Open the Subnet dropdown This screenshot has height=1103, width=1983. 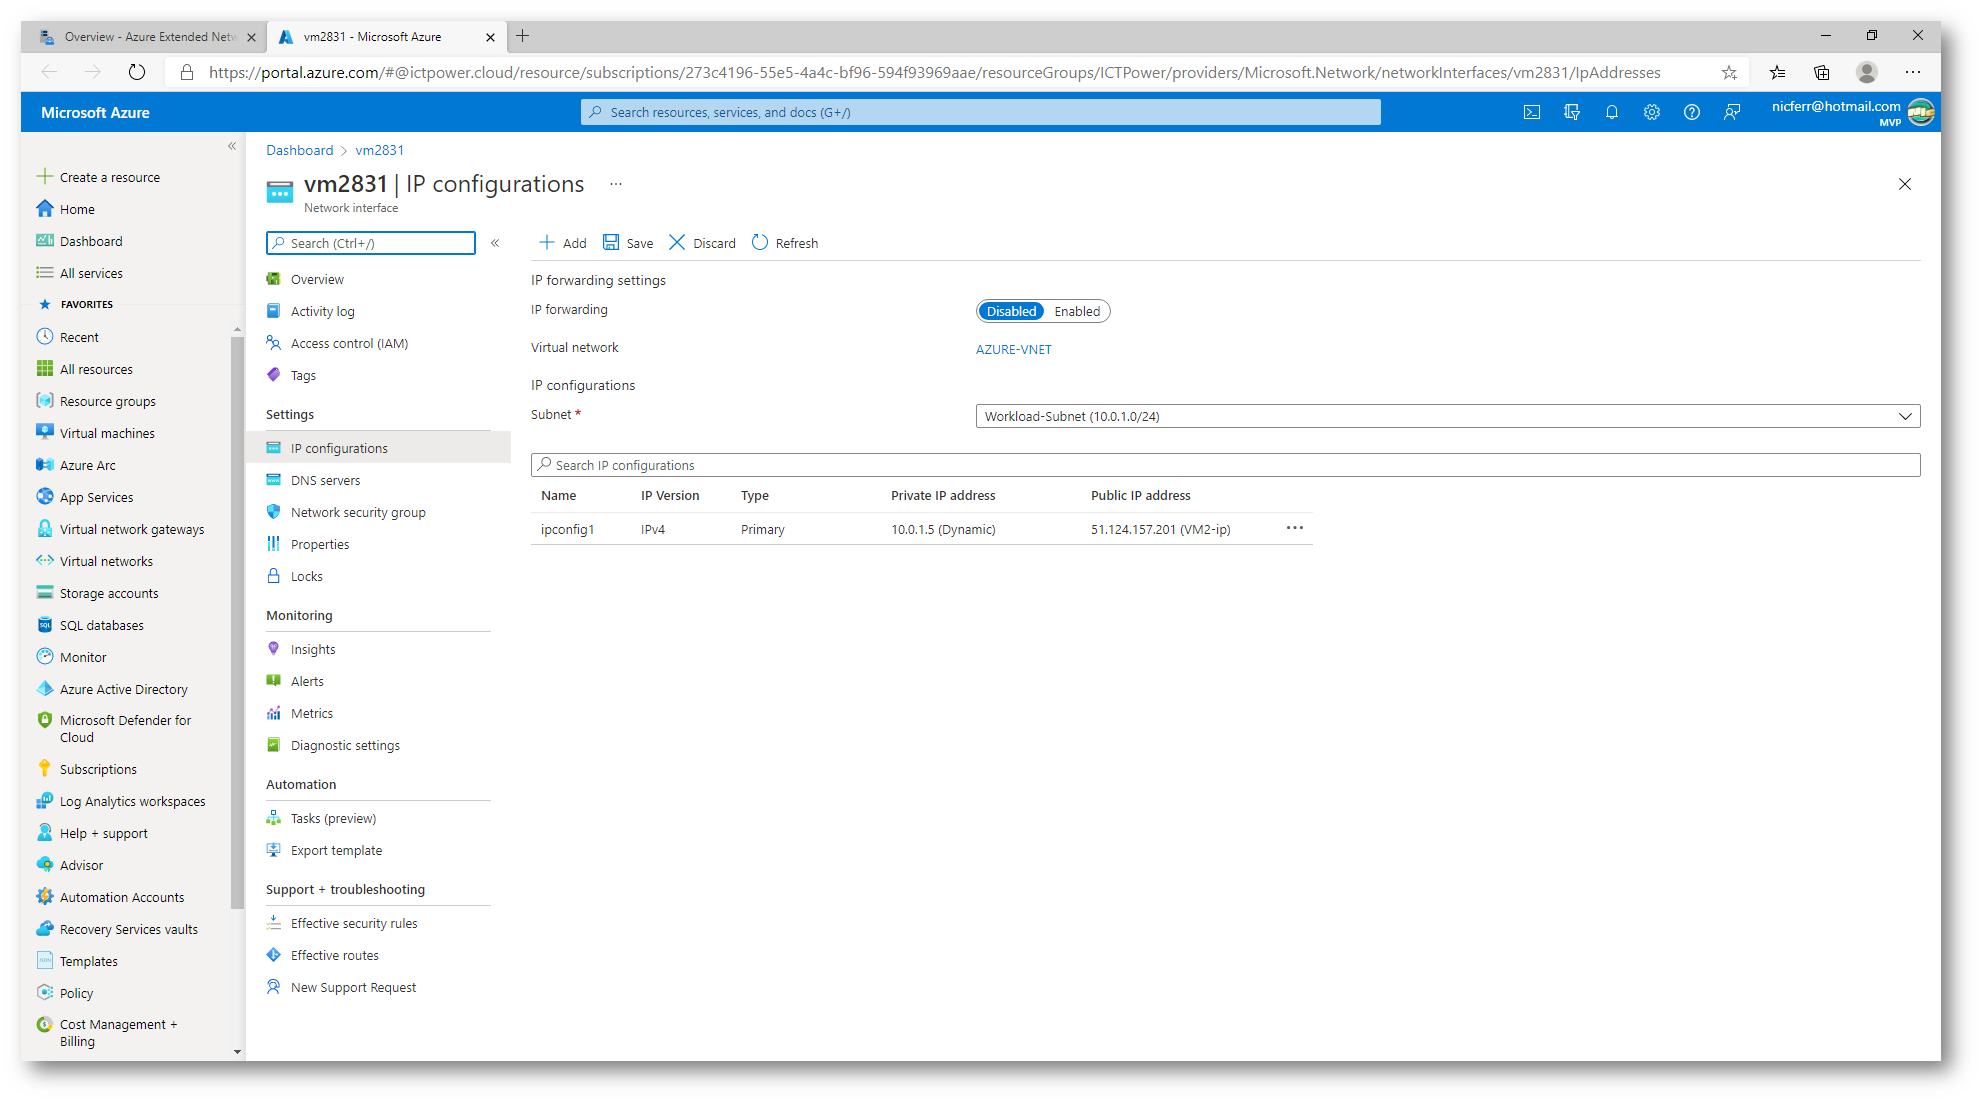click(1447, 416)
